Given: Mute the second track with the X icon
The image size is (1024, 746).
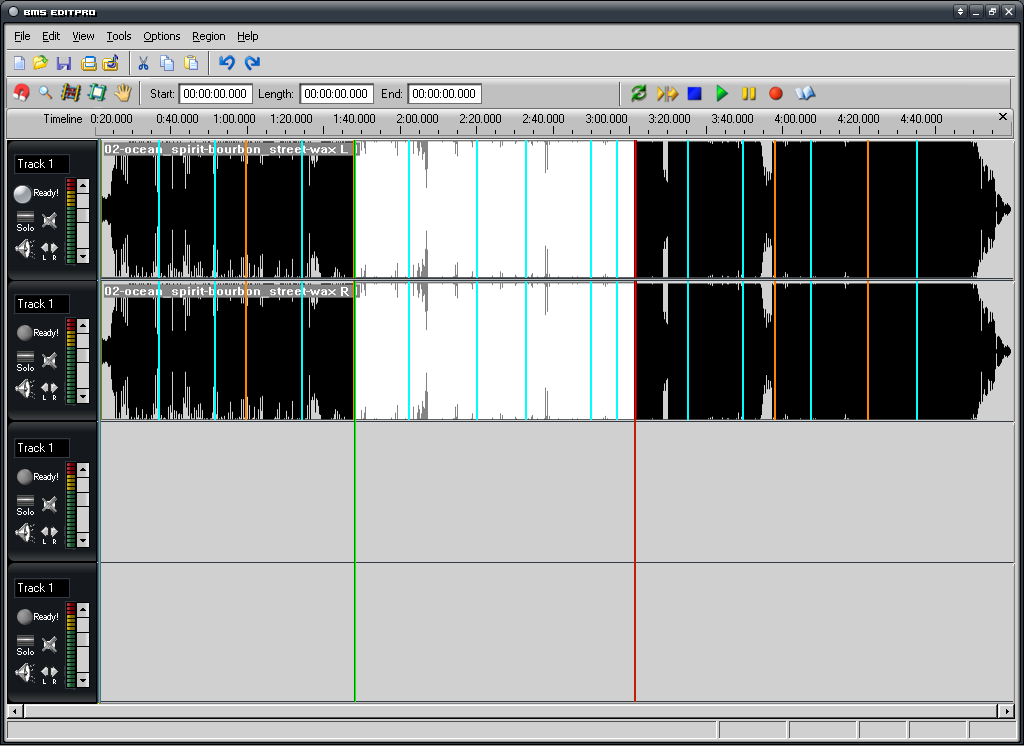Looking at the screenshot, I should 50,361.
